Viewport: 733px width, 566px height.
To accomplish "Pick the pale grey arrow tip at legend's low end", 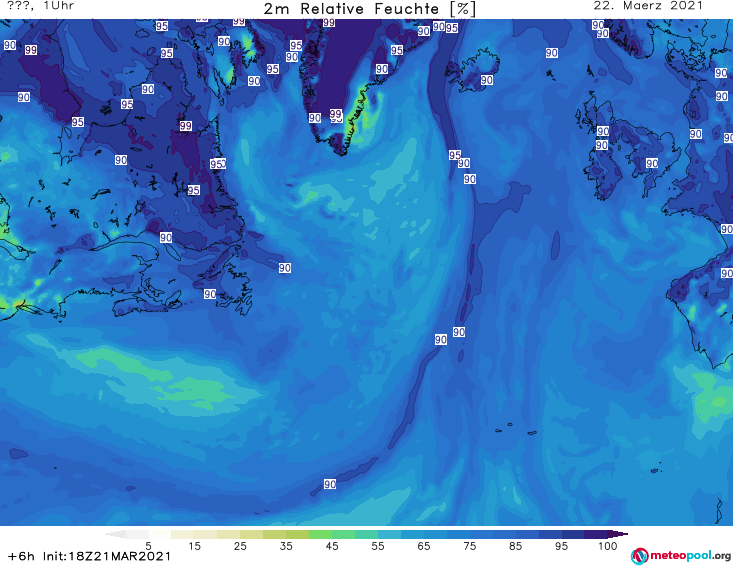I will coord(115,534).
